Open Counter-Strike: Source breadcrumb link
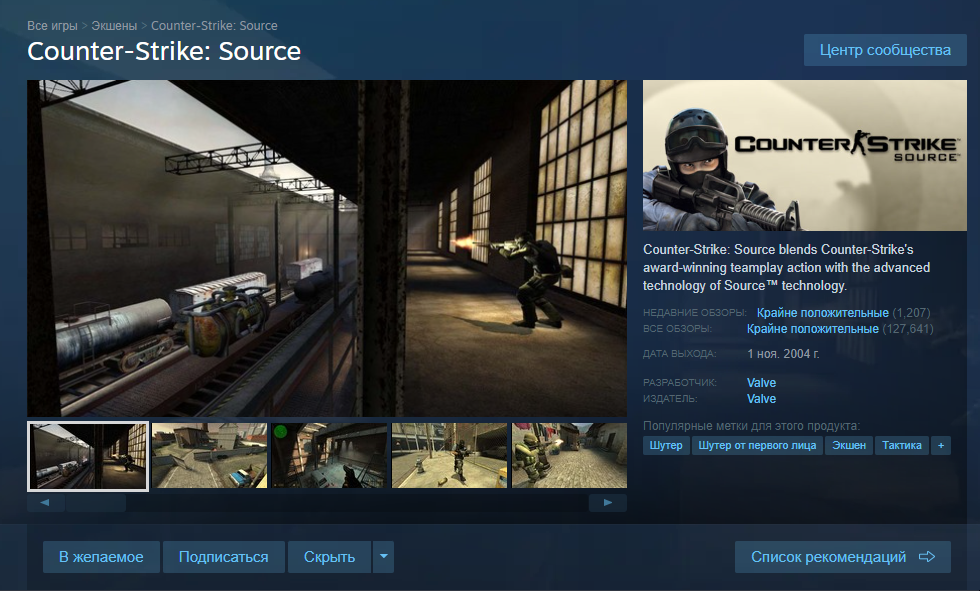Viewport: 980px width, 591px height. [214, 26]
